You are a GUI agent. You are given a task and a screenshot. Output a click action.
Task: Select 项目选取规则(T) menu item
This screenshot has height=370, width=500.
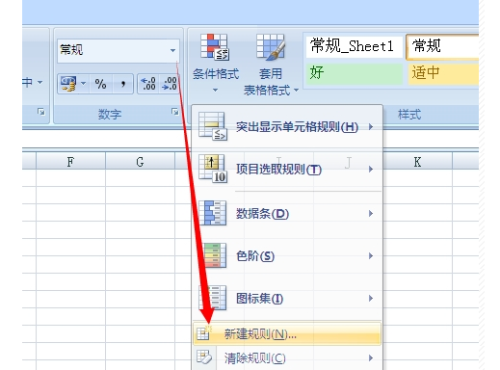287,169
